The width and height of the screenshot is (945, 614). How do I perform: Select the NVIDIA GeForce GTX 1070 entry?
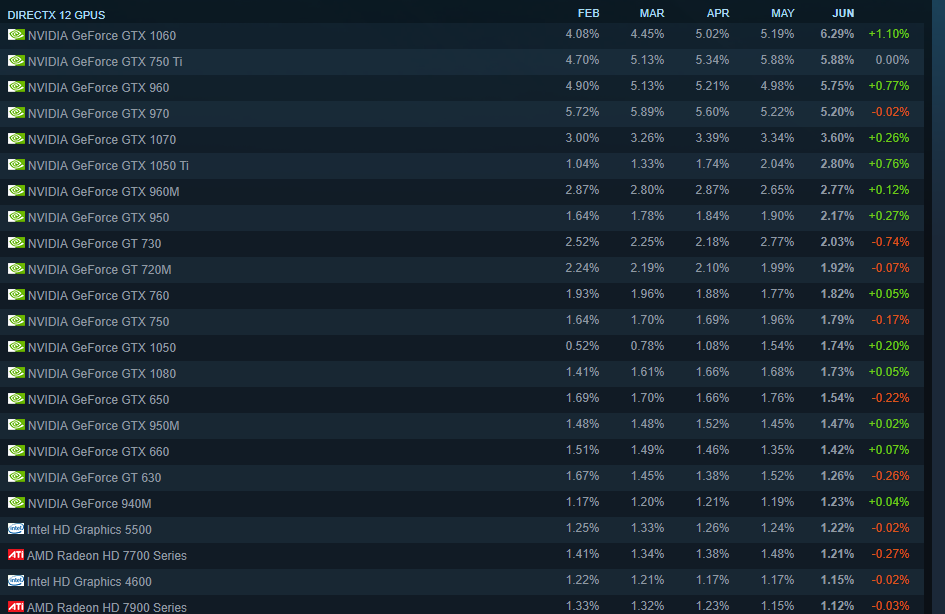102,139
